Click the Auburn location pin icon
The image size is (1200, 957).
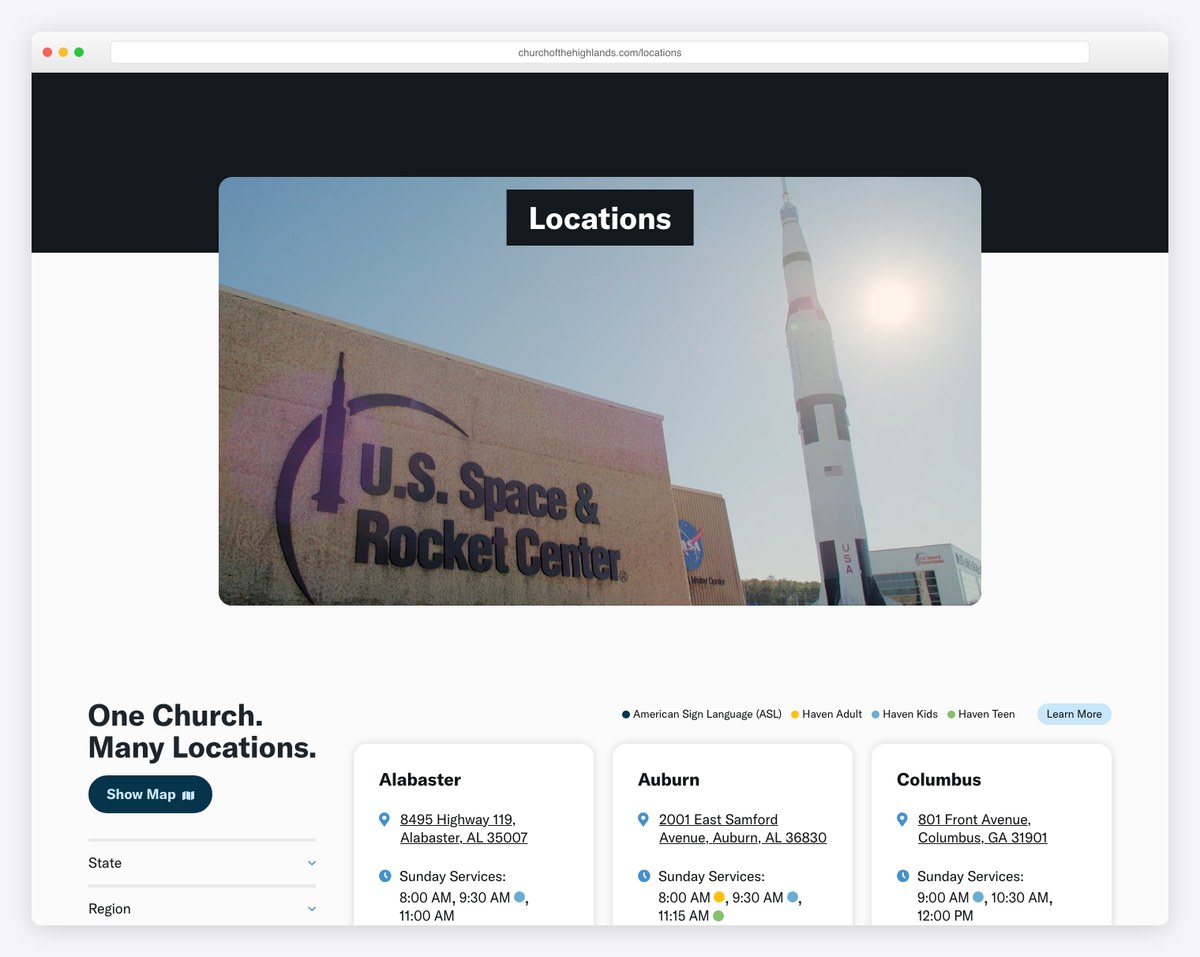click(643, 820)
